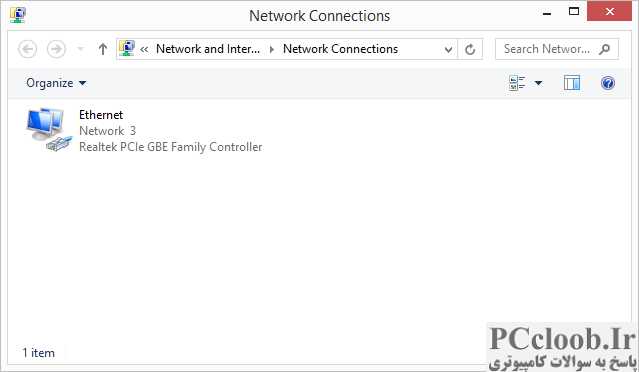Open the Organize menu
639x372 pixels.
click(56, 83)
